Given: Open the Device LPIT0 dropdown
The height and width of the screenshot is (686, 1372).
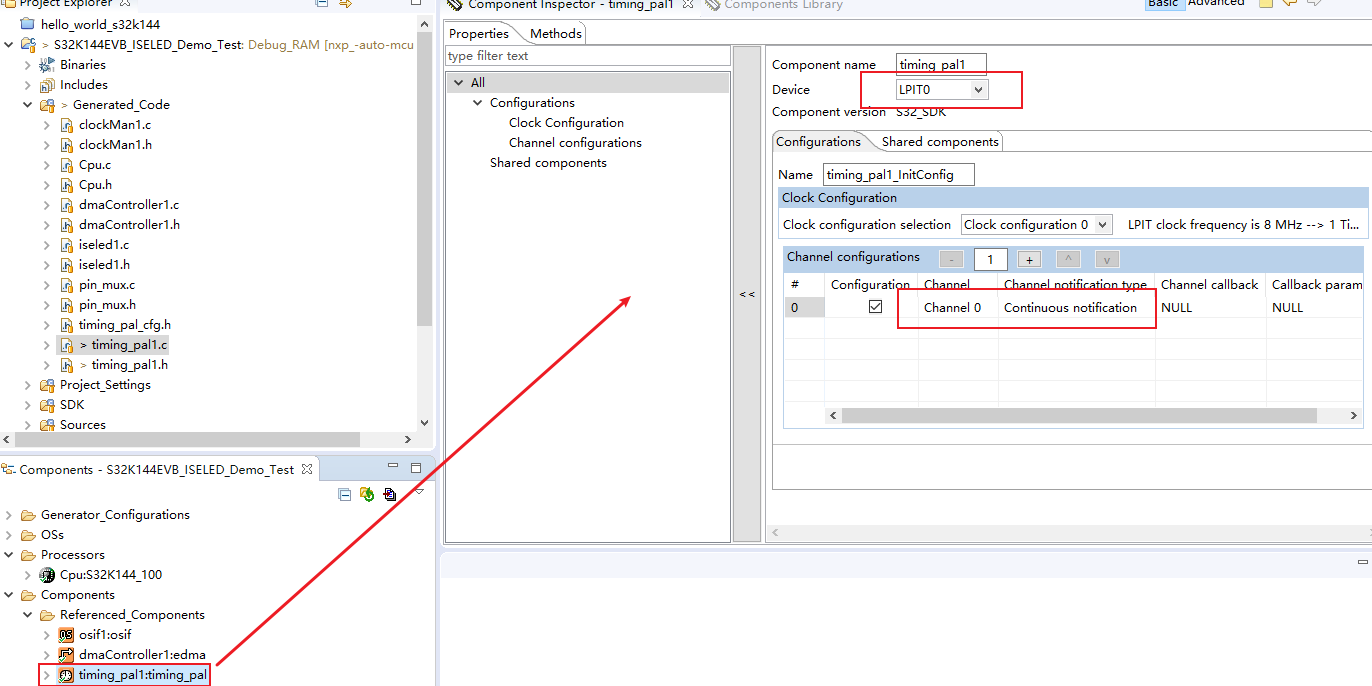Looking at the screenshot, I should point(978,90).
